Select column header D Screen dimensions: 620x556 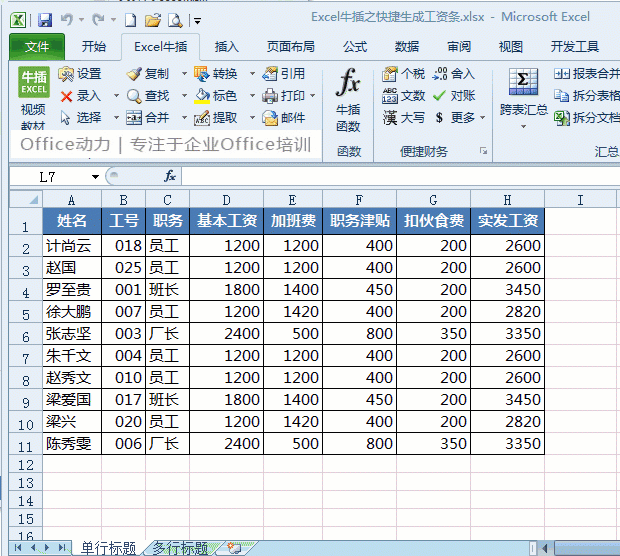click(x=226, y=200)
